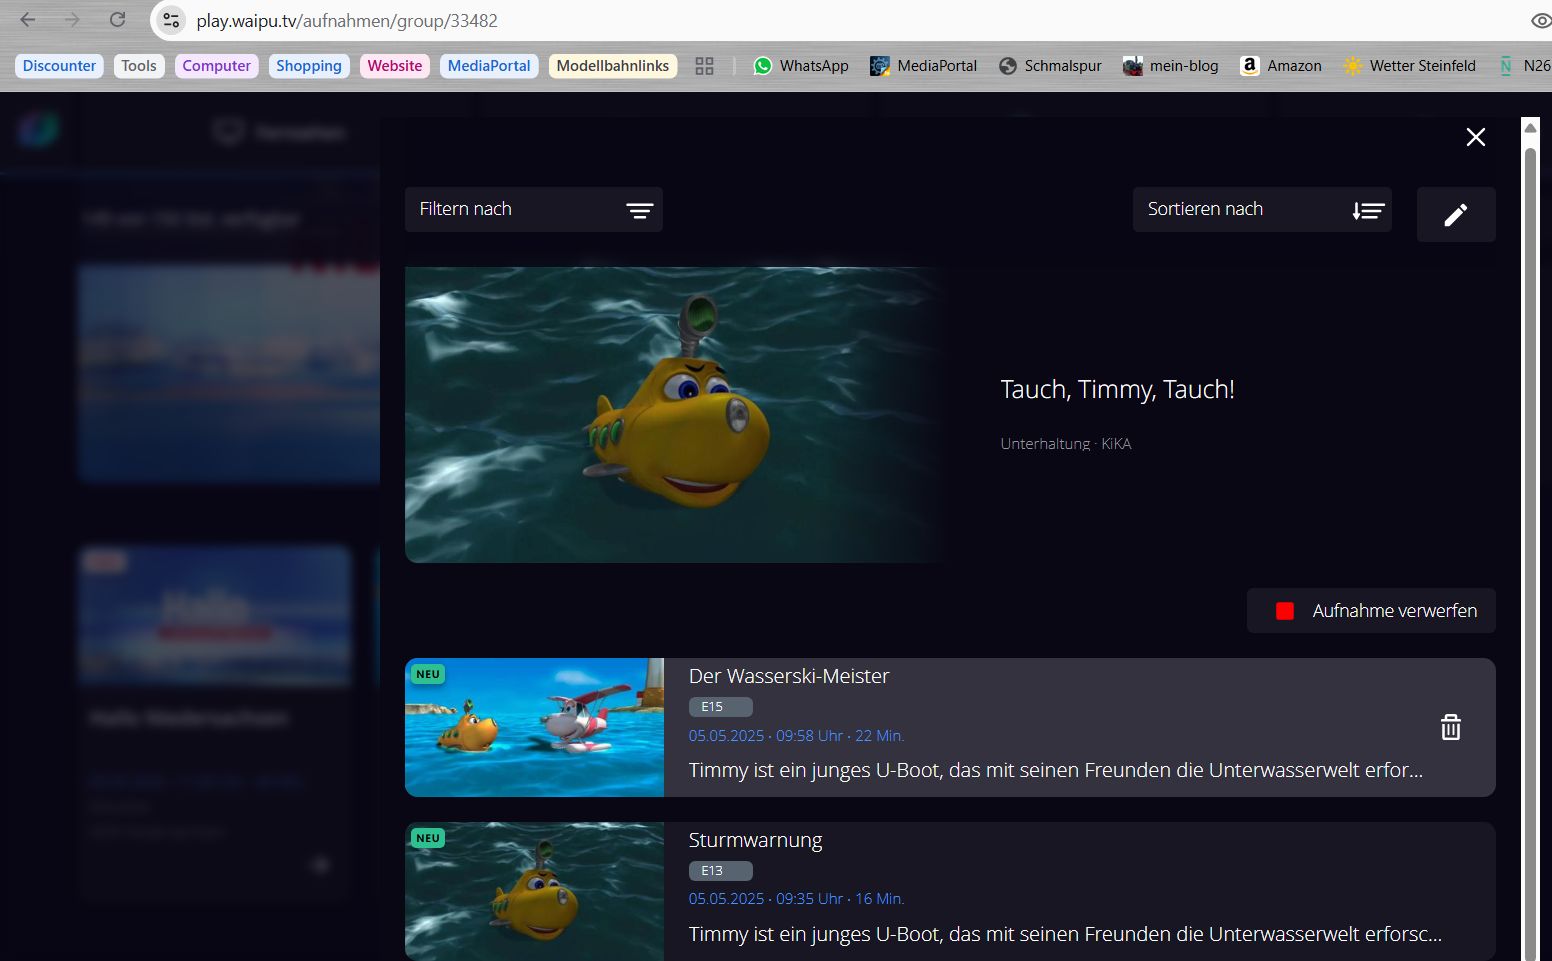Close the recording group overlay
Viewport: 1552px width, 961px height.
point(1475,137)
